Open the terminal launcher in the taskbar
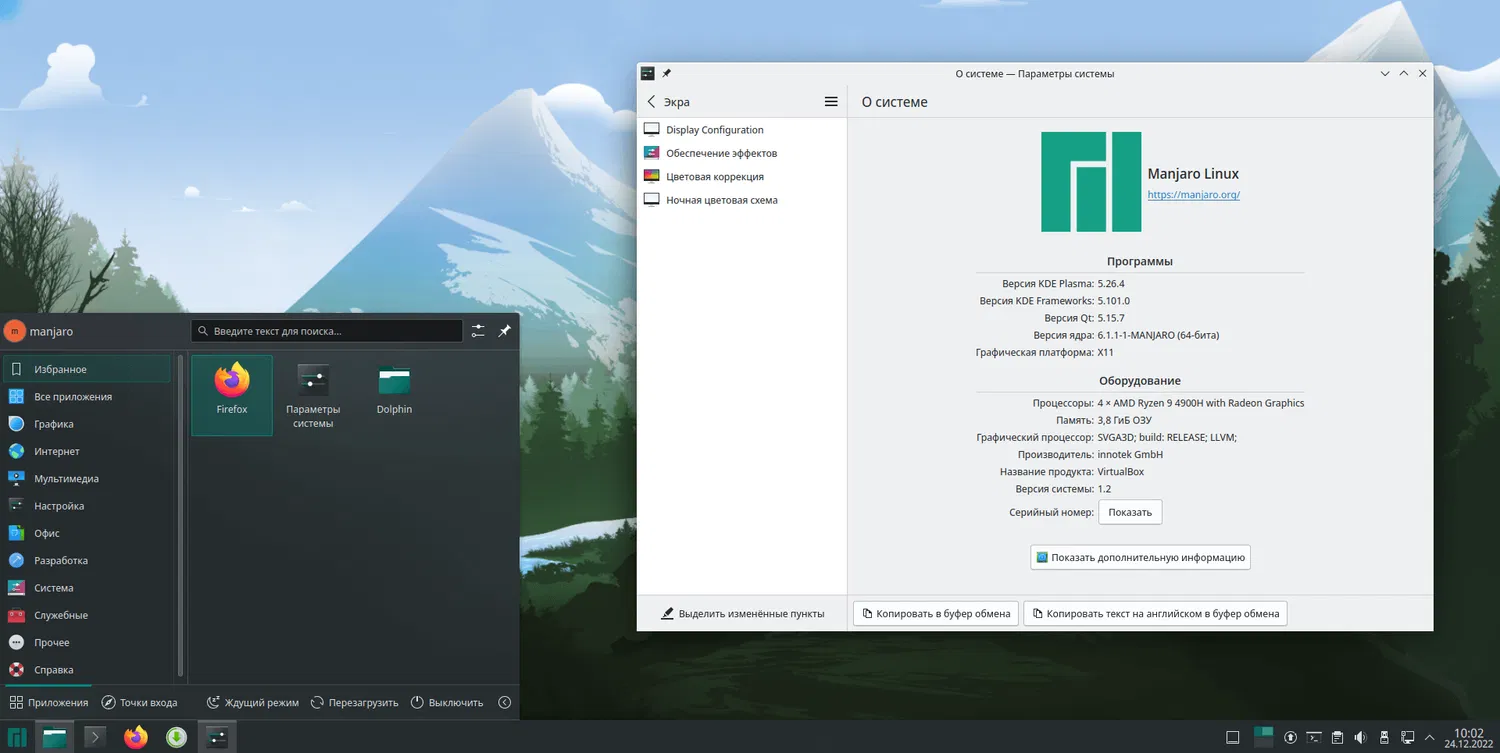 coord(95,738)
